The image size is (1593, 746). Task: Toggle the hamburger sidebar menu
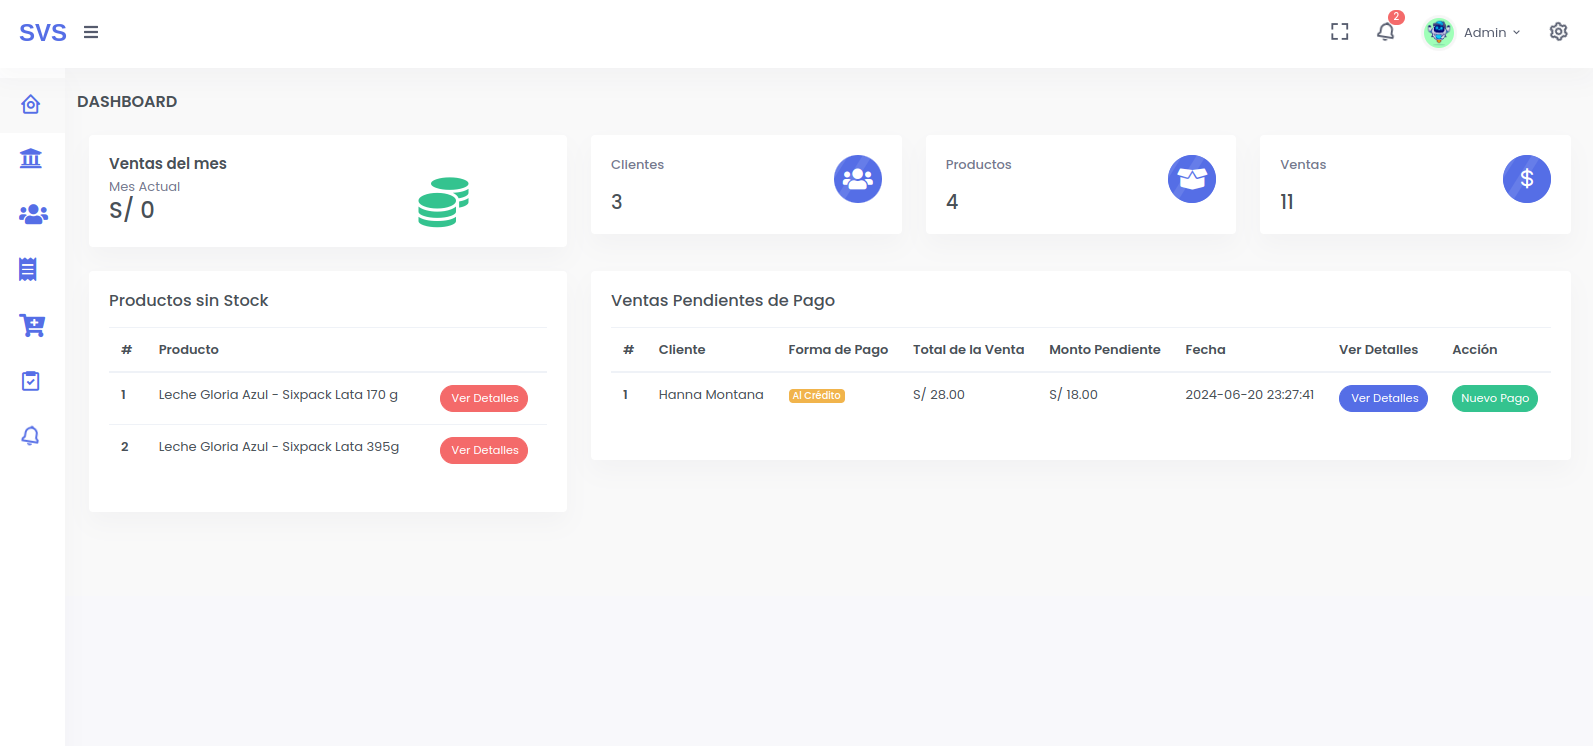tap(91, 32)
